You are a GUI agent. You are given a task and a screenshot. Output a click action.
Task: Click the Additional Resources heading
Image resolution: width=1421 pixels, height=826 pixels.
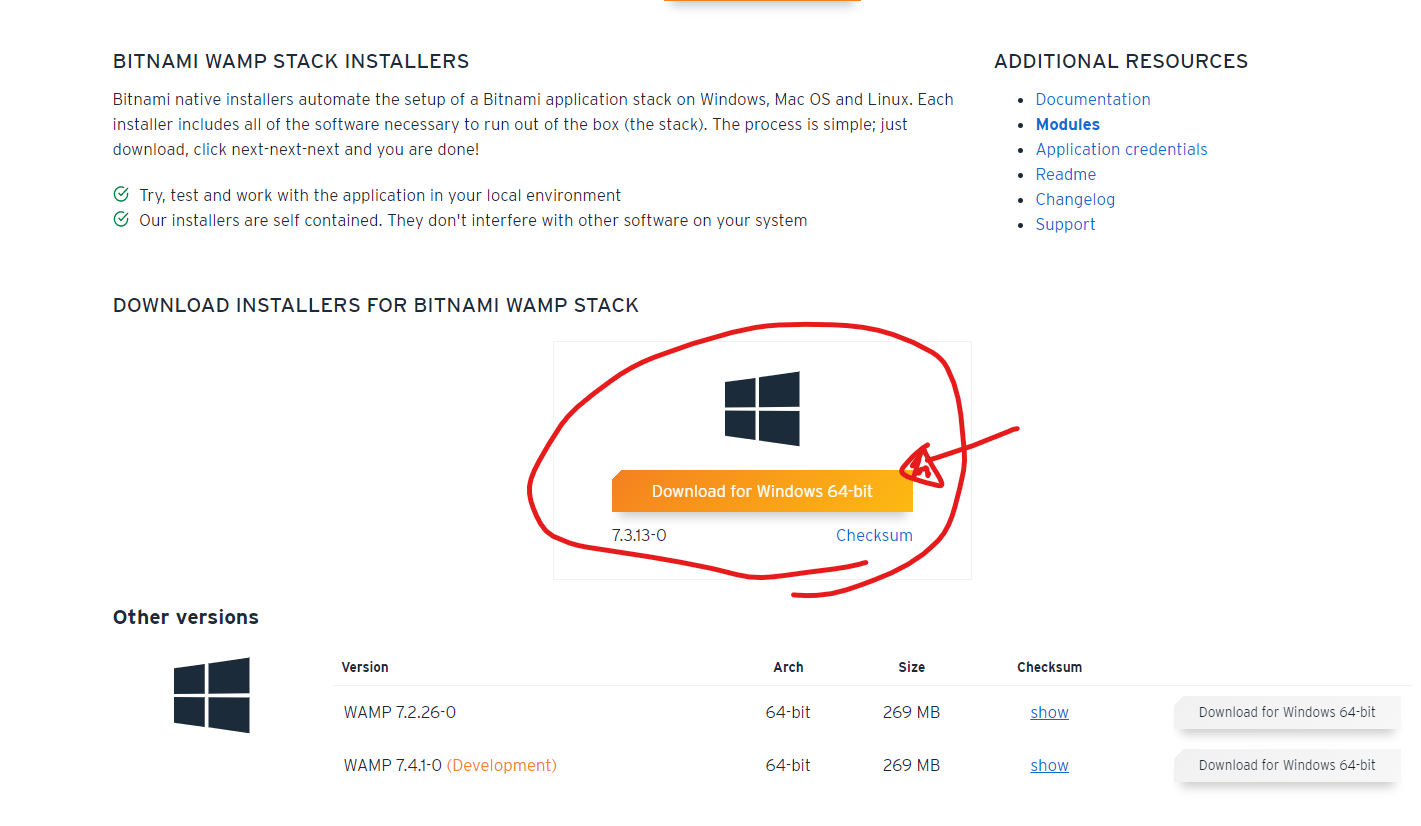point(1121,61)
